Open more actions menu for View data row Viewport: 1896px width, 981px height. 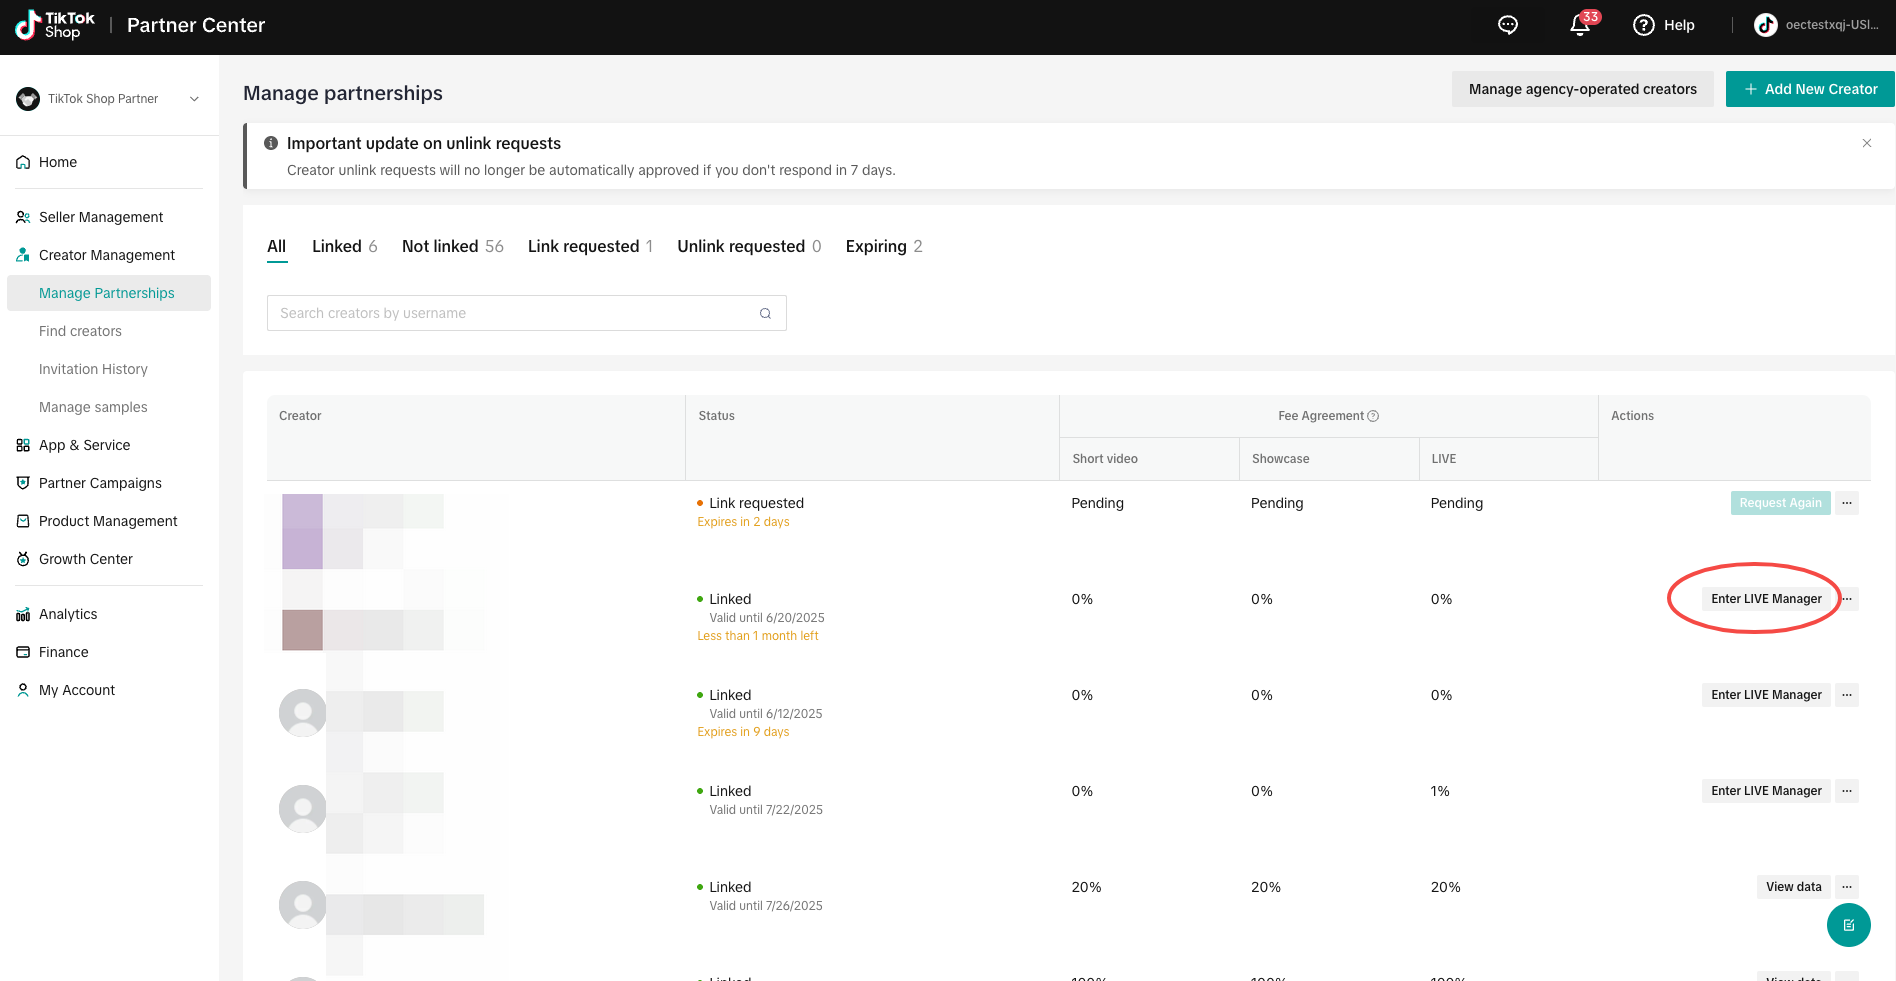tap(1847, 887)
